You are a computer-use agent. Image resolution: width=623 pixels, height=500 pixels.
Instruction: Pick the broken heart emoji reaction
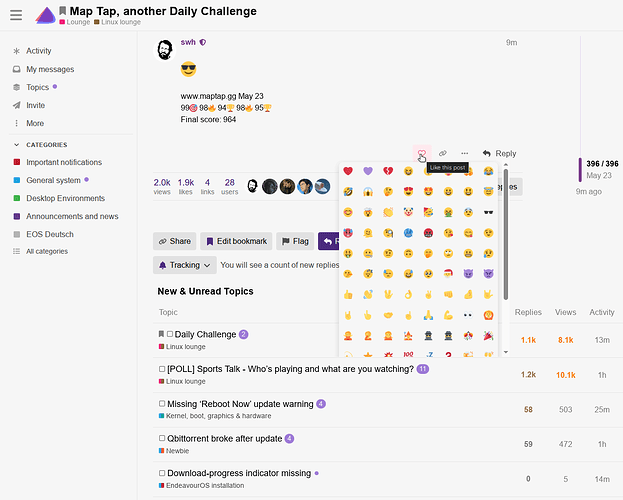point(388,171)
